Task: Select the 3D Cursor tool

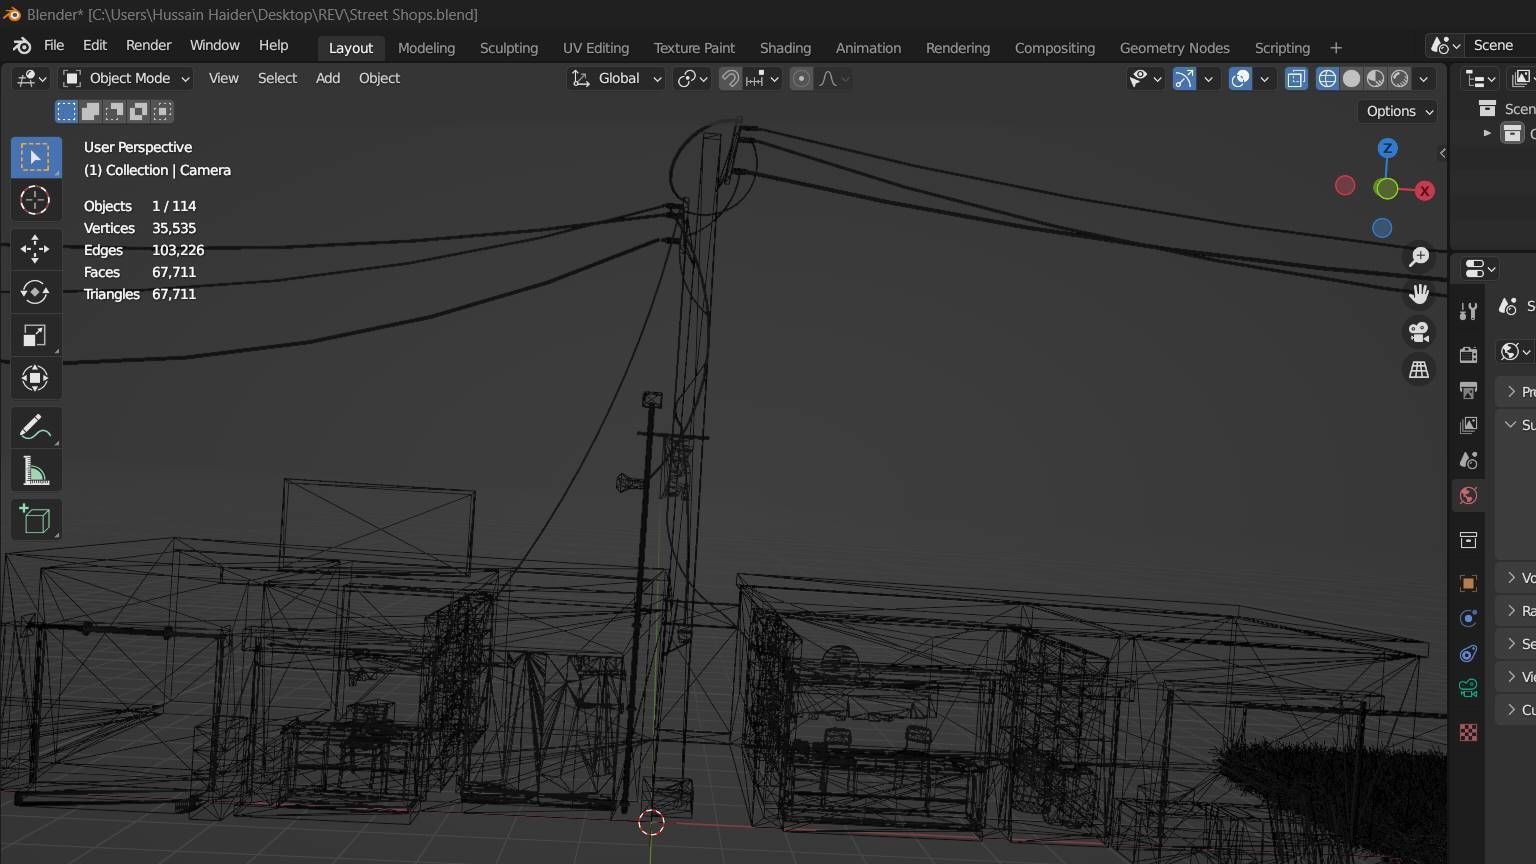Action: pyautogui.click(x=35, y=200)
